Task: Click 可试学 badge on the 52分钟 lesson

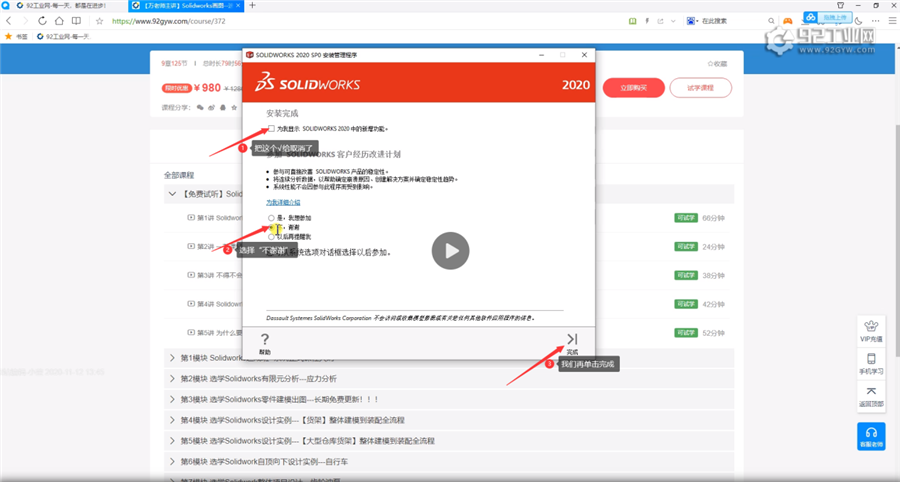Action: point(685,333)
